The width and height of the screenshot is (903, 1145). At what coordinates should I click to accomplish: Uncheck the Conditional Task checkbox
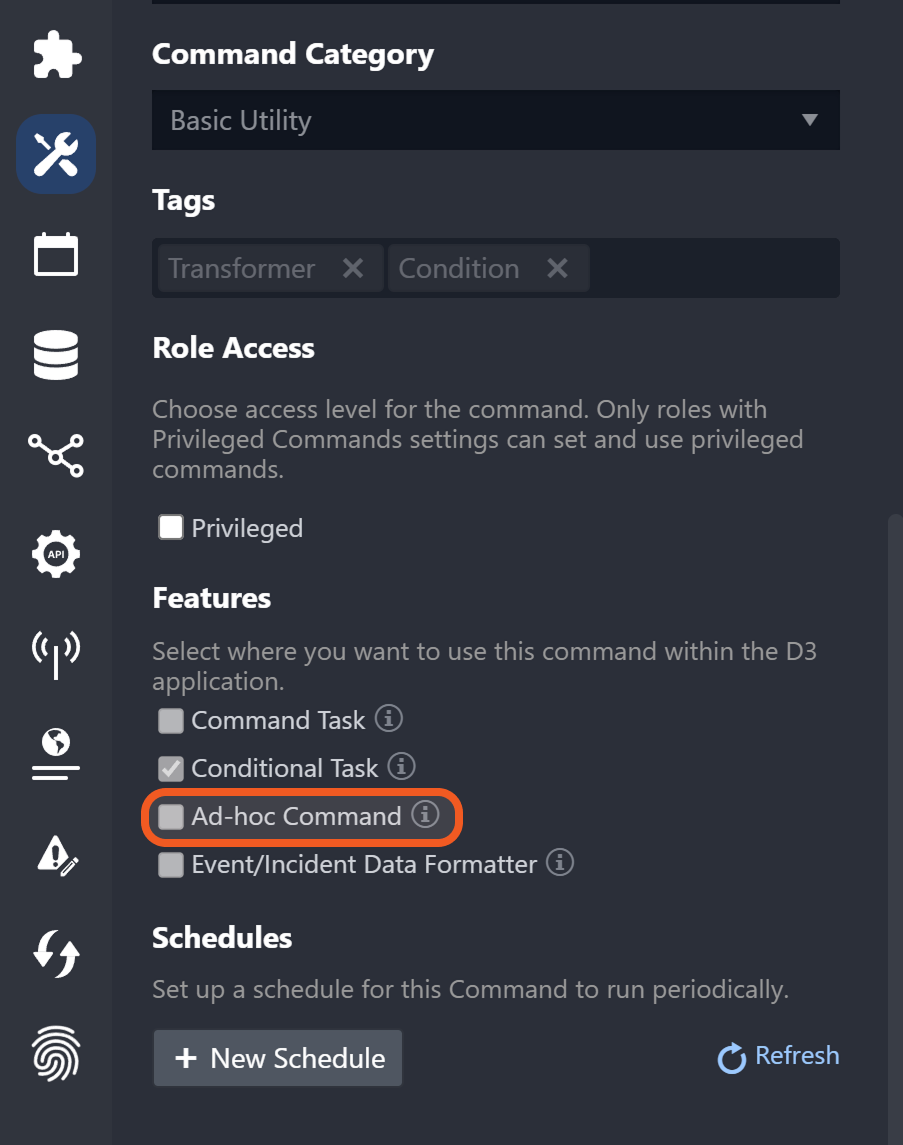coord(171,768)
